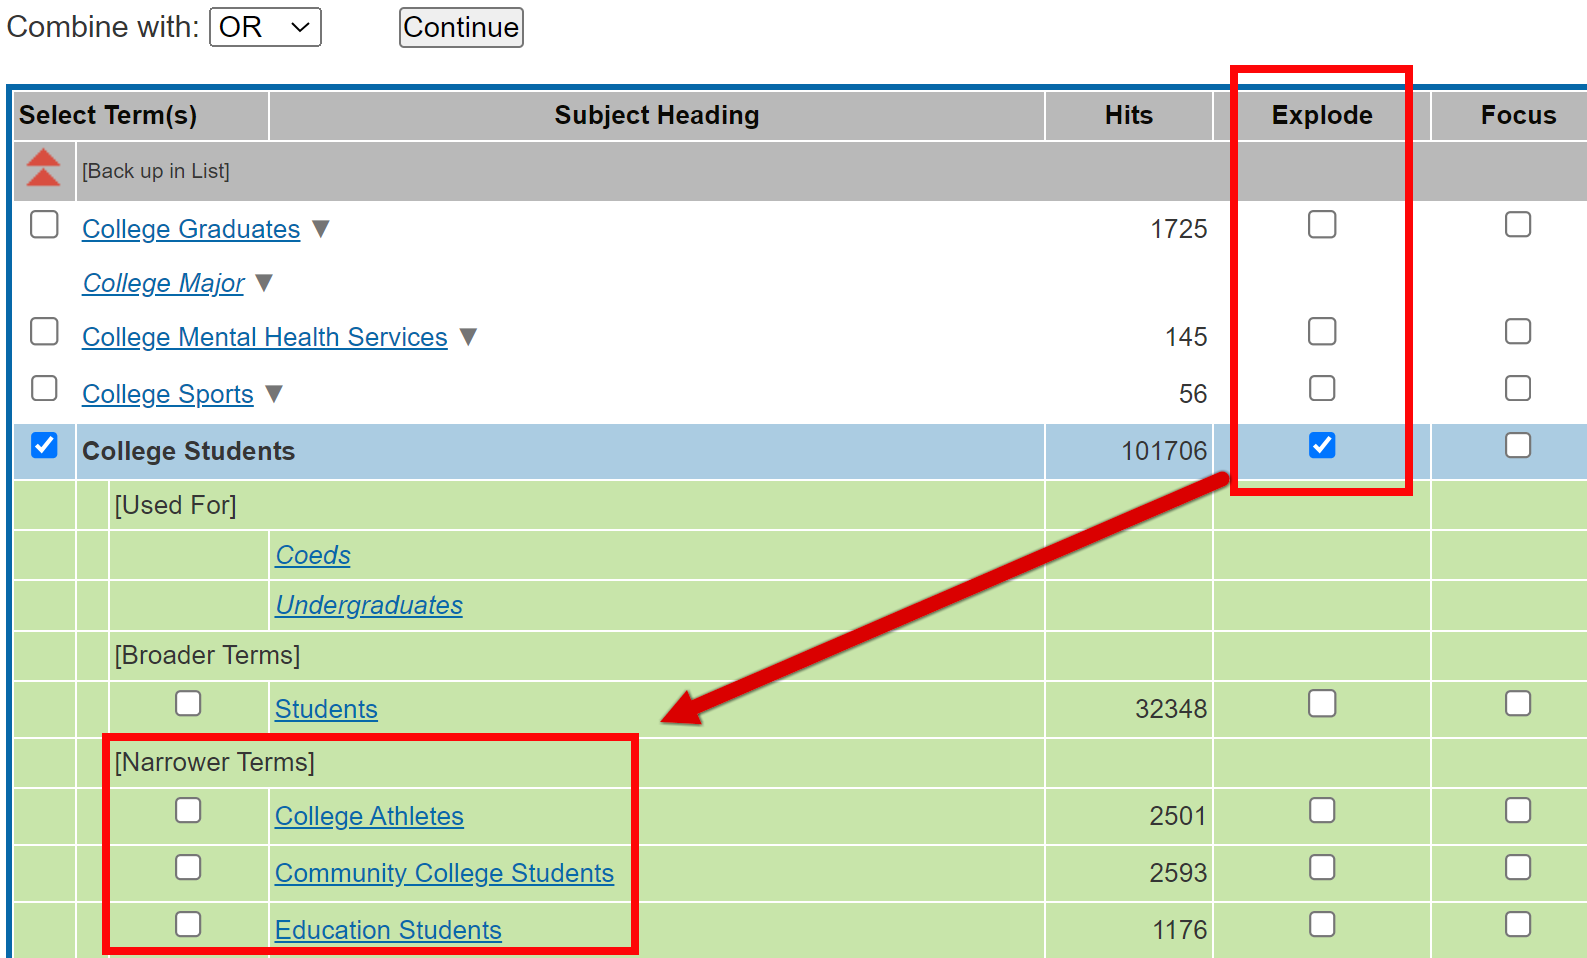Enable Focus for College Students

click(x=1518, y=445)
